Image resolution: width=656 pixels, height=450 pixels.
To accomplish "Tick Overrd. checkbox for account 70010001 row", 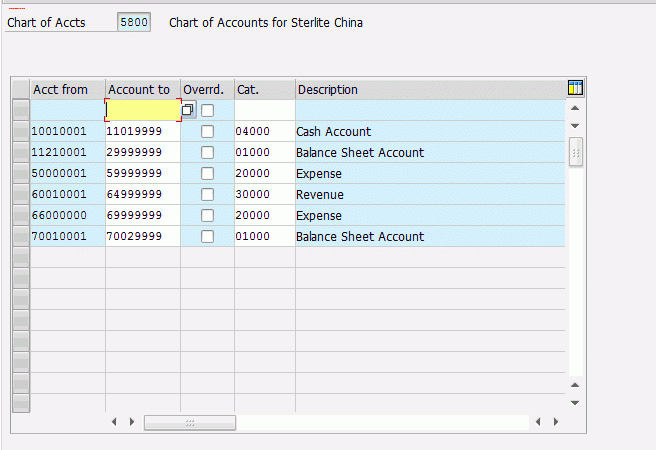I will coord(208,236).
